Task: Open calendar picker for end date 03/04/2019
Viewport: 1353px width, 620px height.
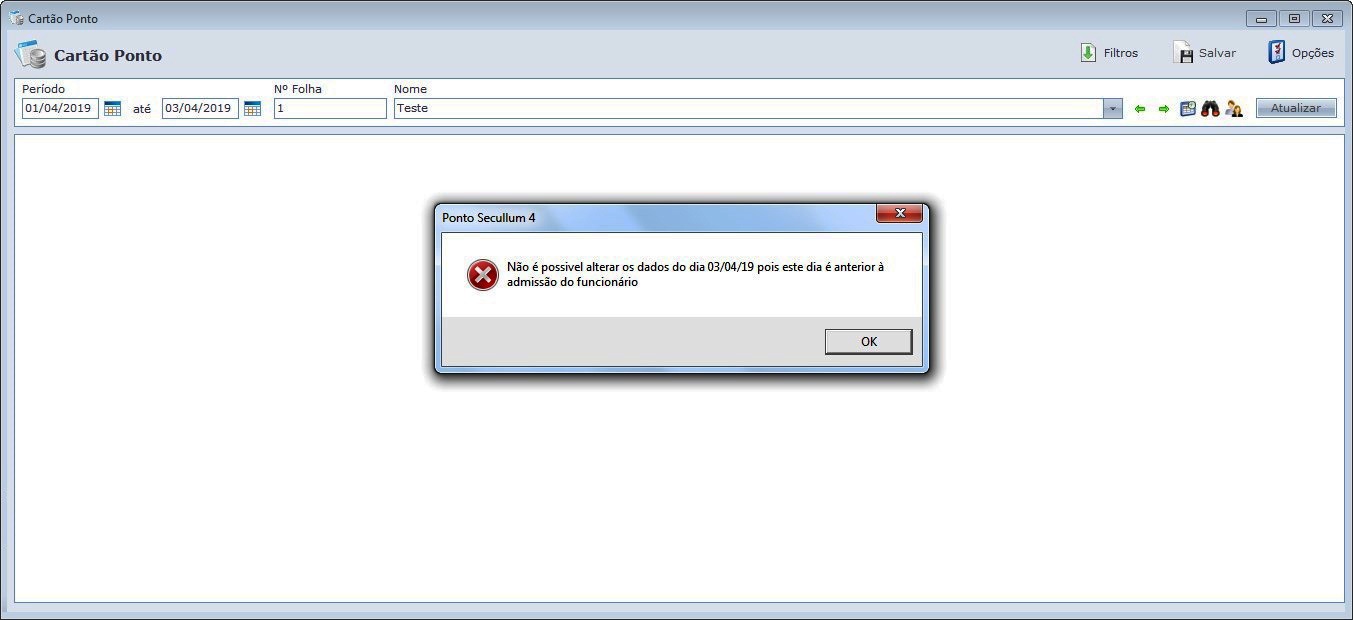Action: [252, 108]
